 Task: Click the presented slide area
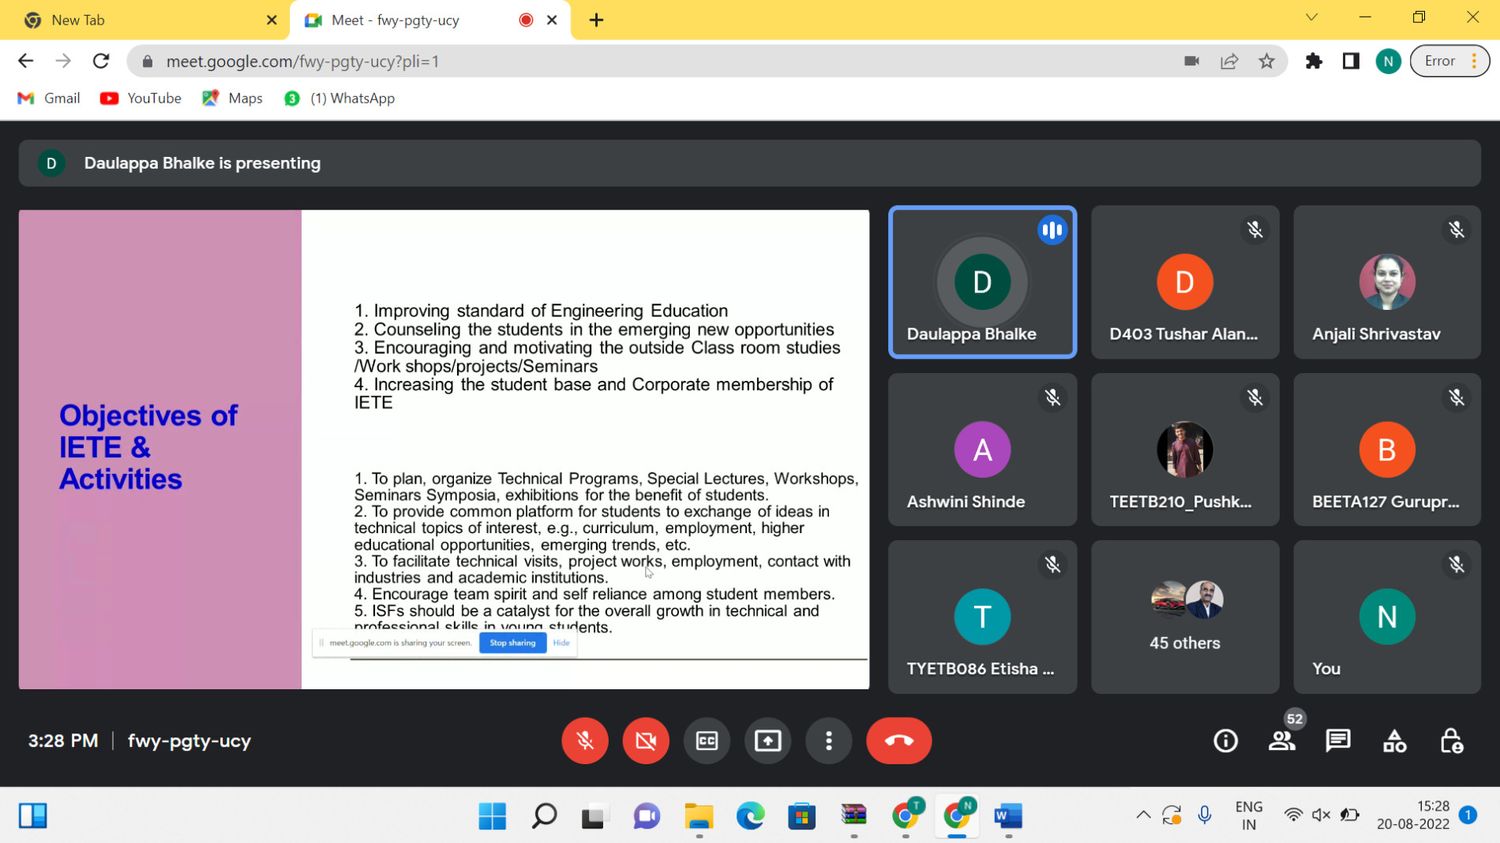[444, 449]
